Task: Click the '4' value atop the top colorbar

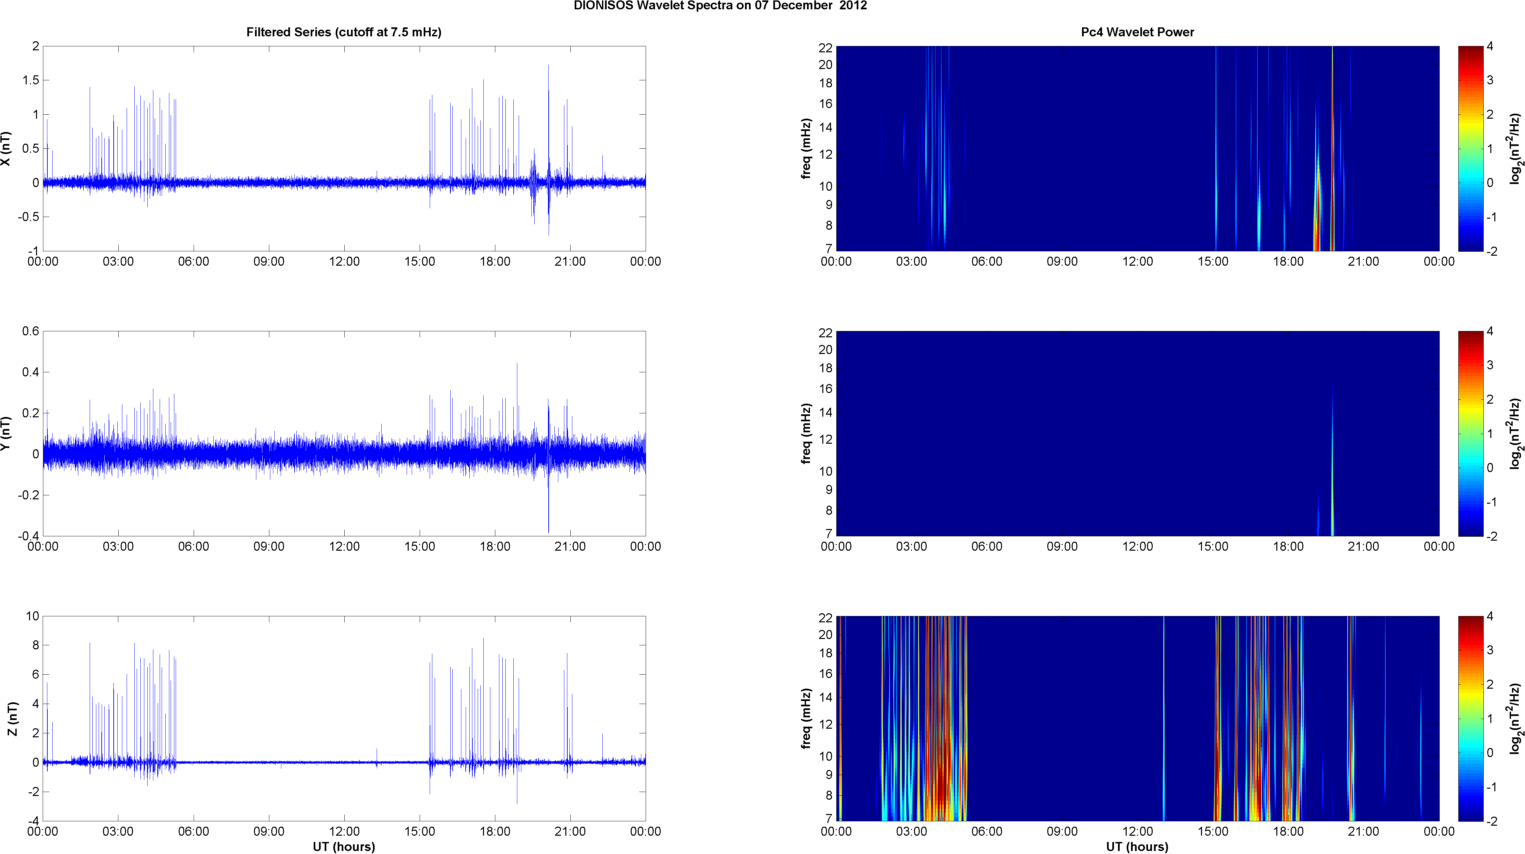Action: click(x=1490, y=46)
